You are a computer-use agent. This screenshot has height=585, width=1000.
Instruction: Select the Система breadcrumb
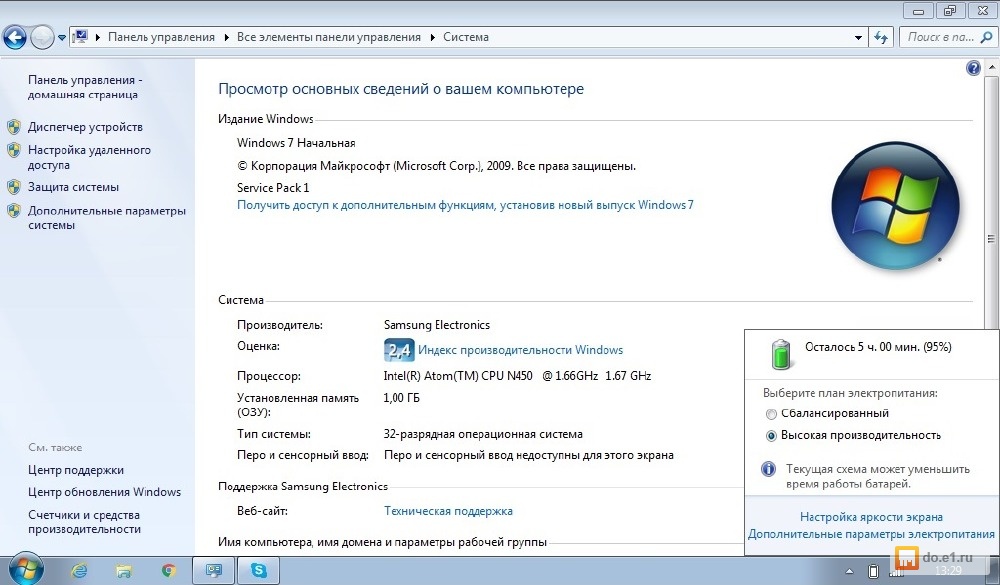[466, 37]
